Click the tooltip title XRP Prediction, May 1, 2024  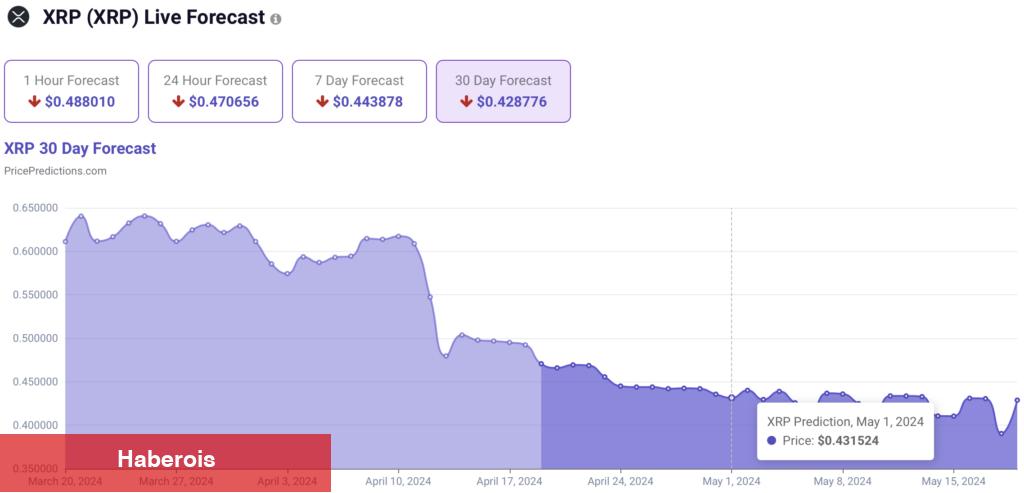click(x=845, y=422)
